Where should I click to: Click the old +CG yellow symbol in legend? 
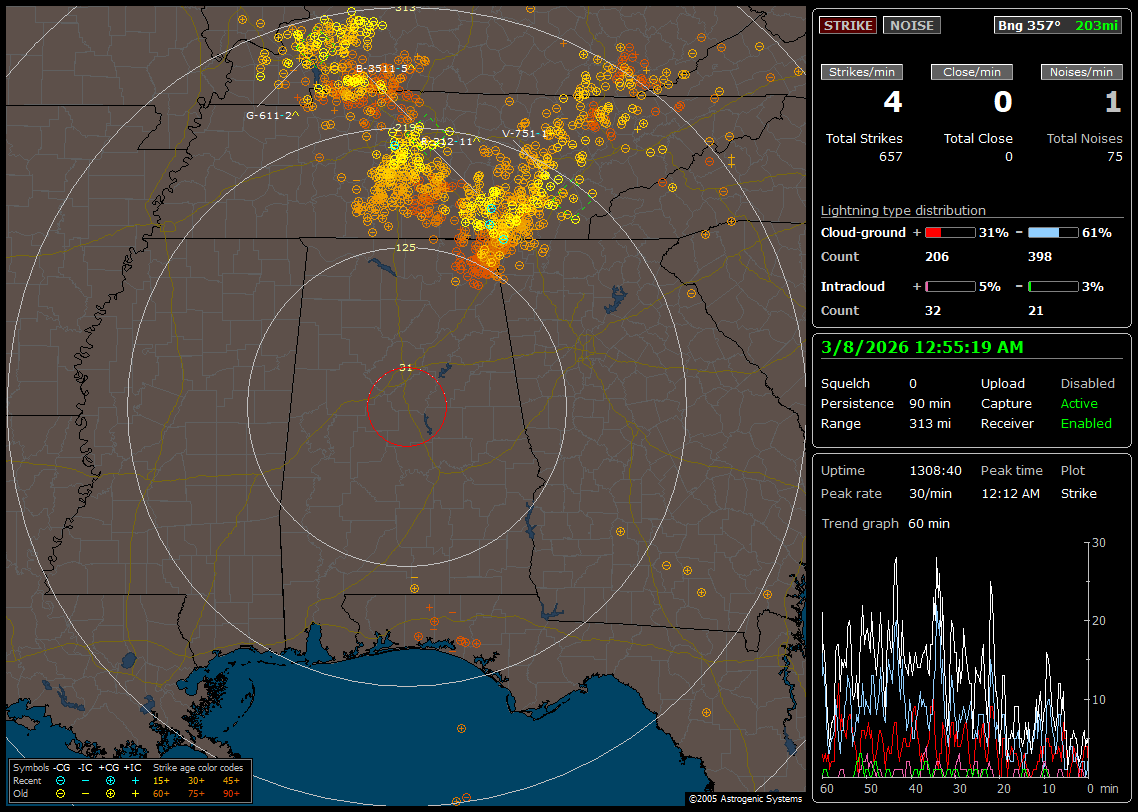(x=110, y=793)
